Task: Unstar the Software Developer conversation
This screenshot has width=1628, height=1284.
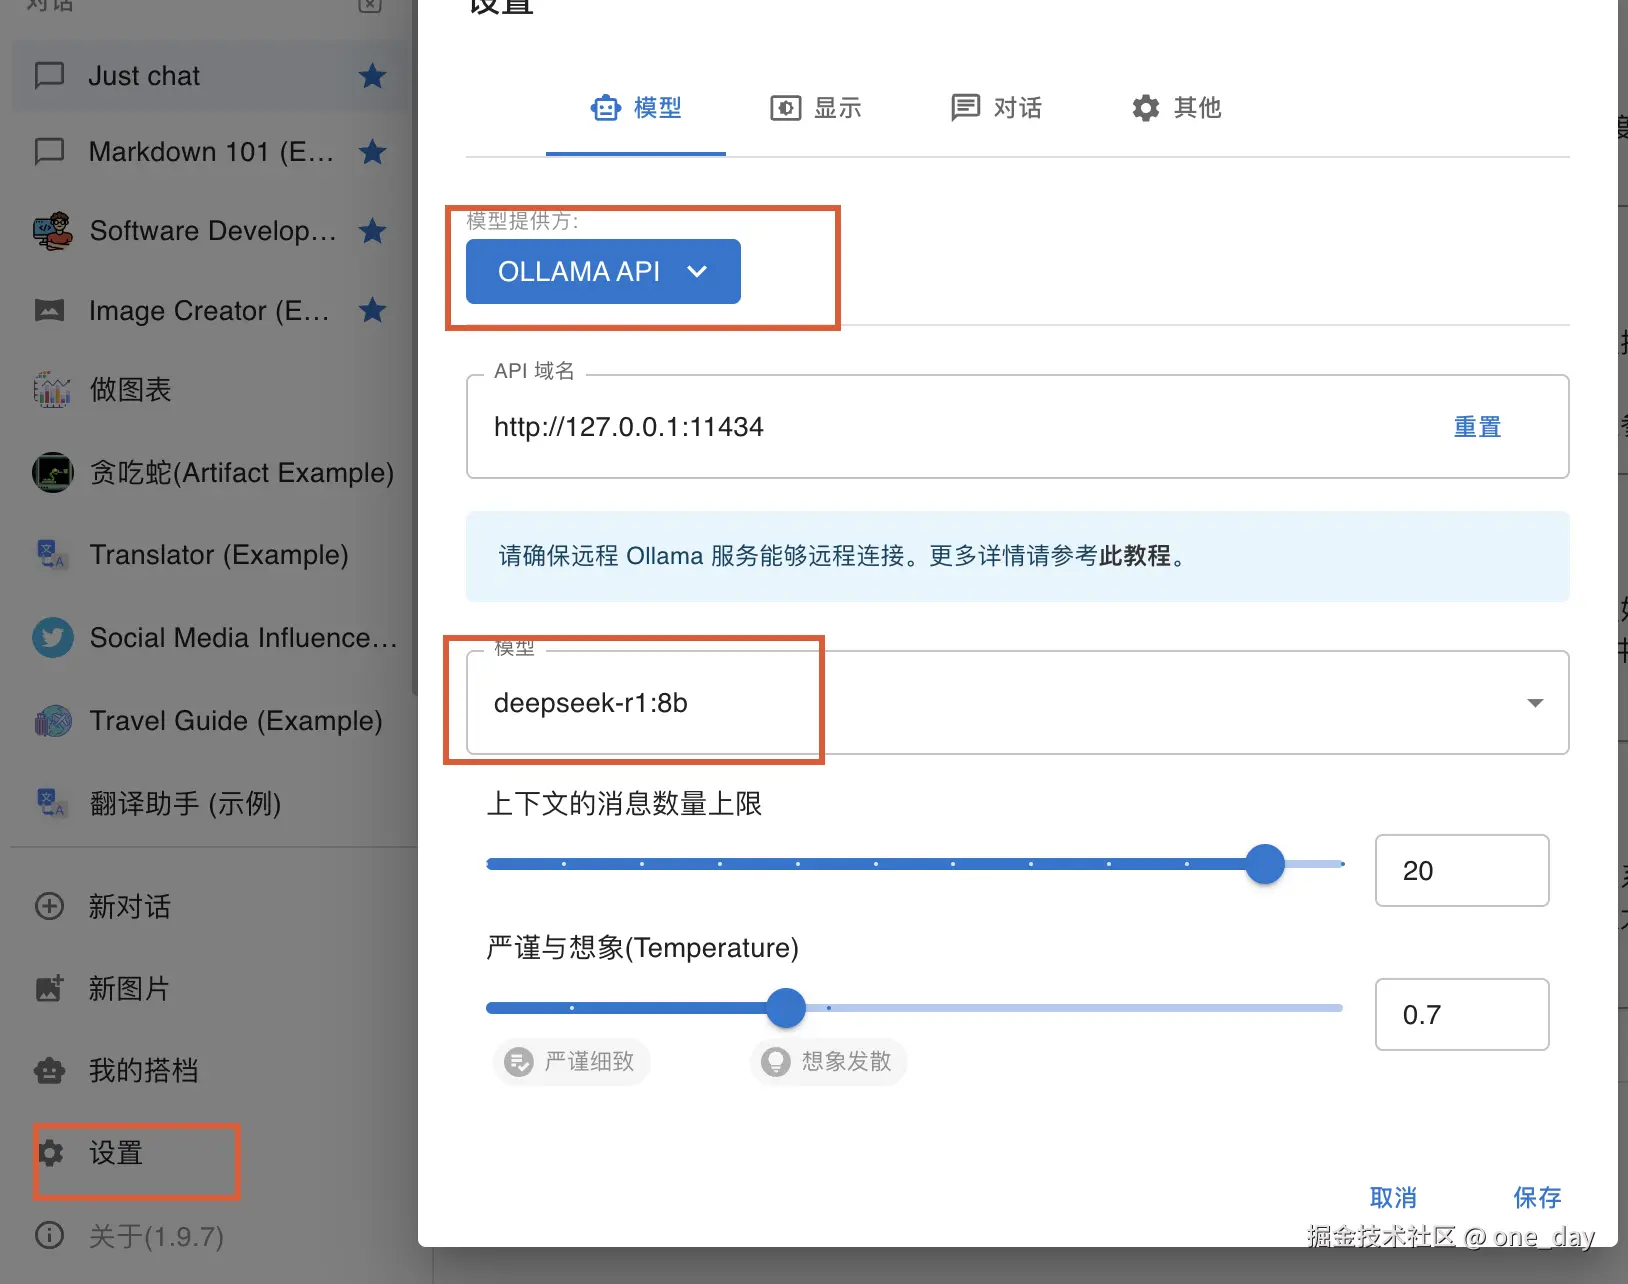Action: [373, 231]
